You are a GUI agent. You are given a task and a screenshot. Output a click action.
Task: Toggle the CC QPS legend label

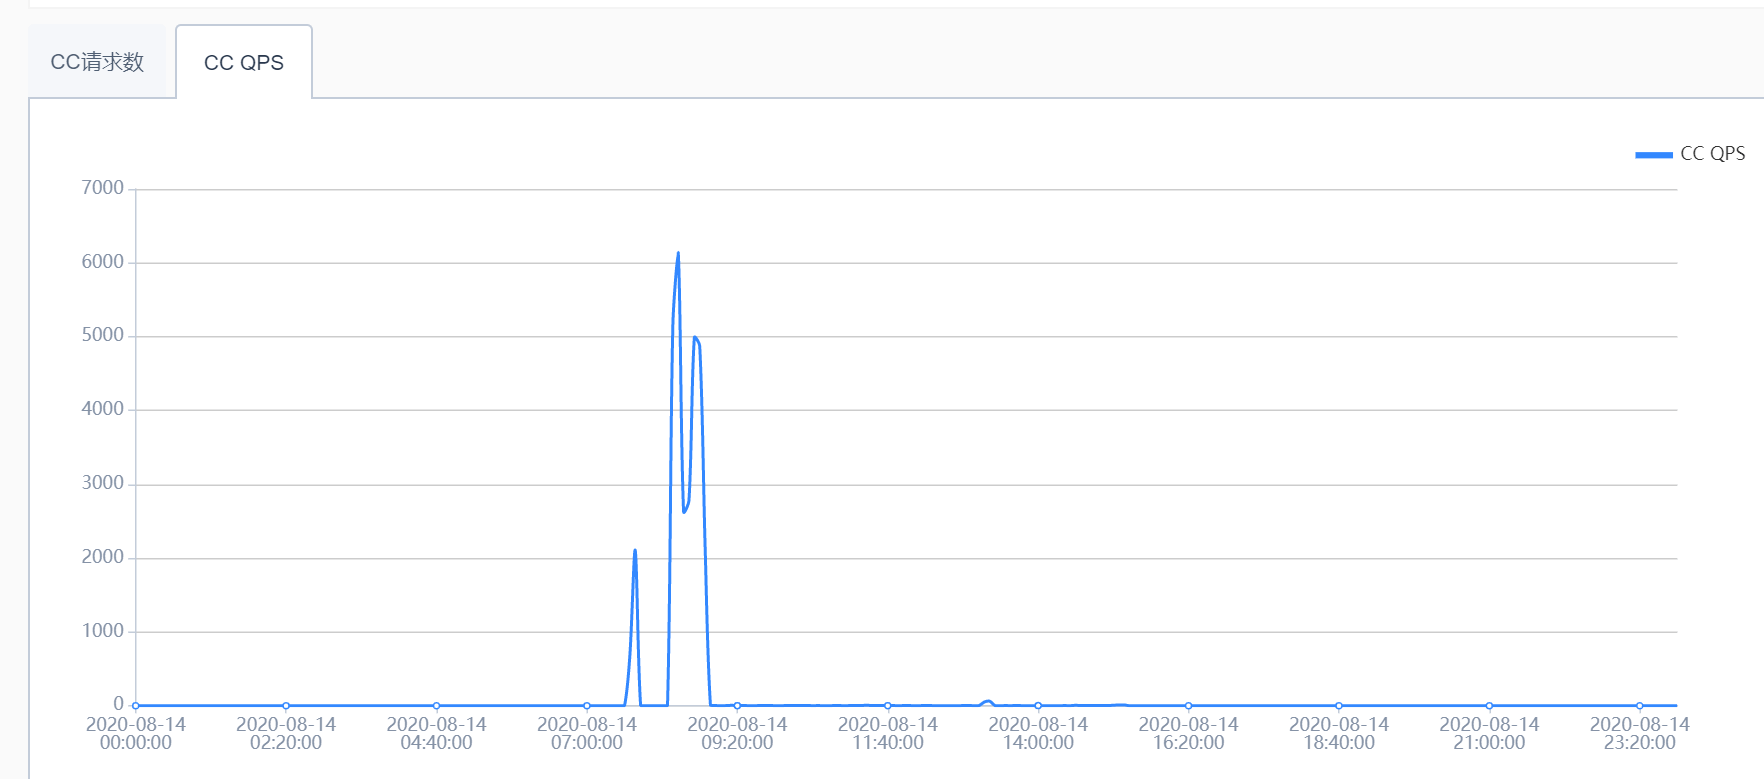pos(1712,154)
